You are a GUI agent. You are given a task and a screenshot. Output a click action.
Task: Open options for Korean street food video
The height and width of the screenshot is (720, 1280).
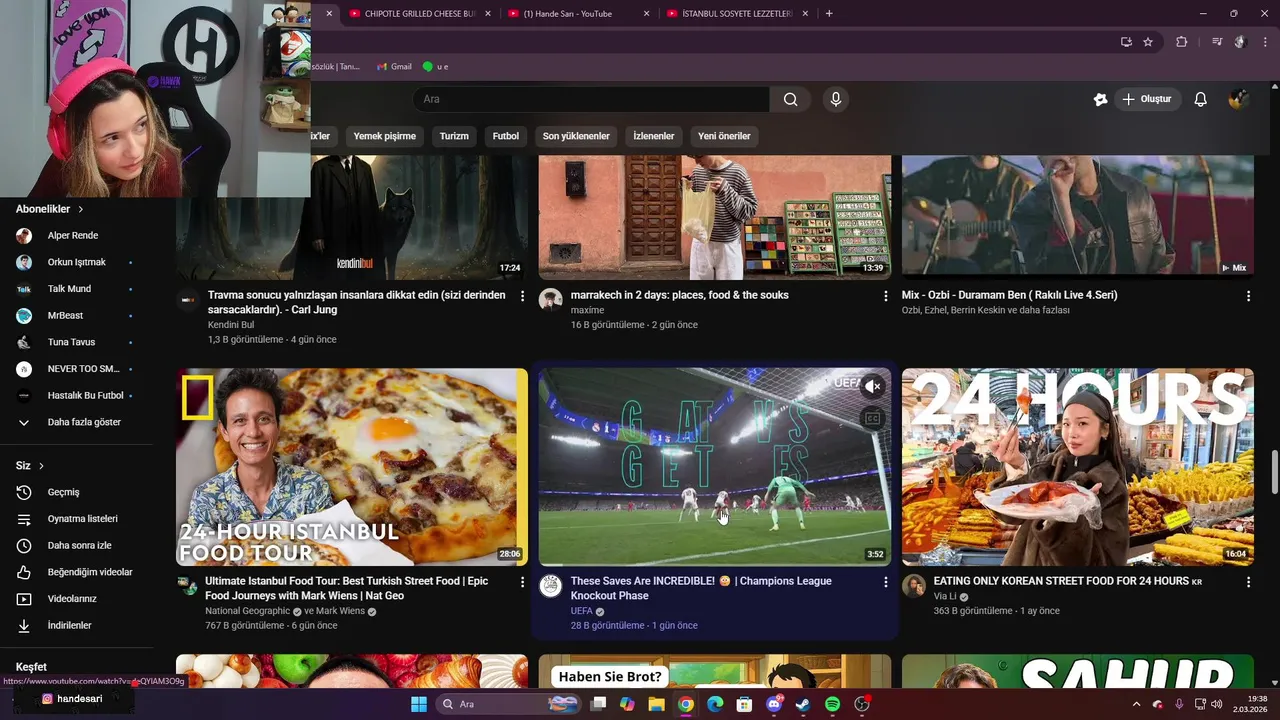[1248, 582]
